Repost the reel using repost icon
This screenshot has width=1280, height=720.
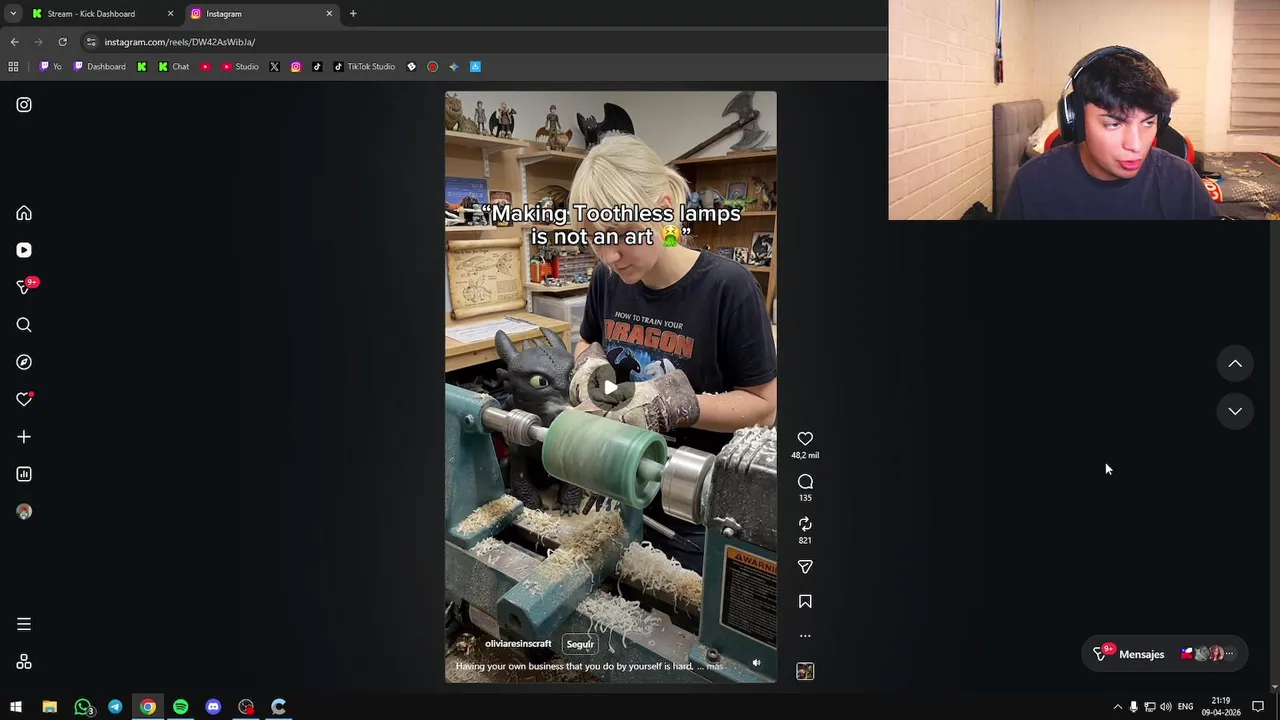coord(805,524)
